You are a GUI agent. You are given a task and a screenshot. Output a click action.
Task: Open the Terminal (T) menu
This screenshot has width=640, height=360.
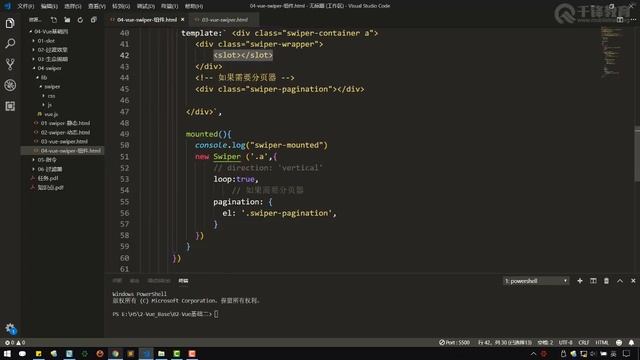click(x=169, y=6)
